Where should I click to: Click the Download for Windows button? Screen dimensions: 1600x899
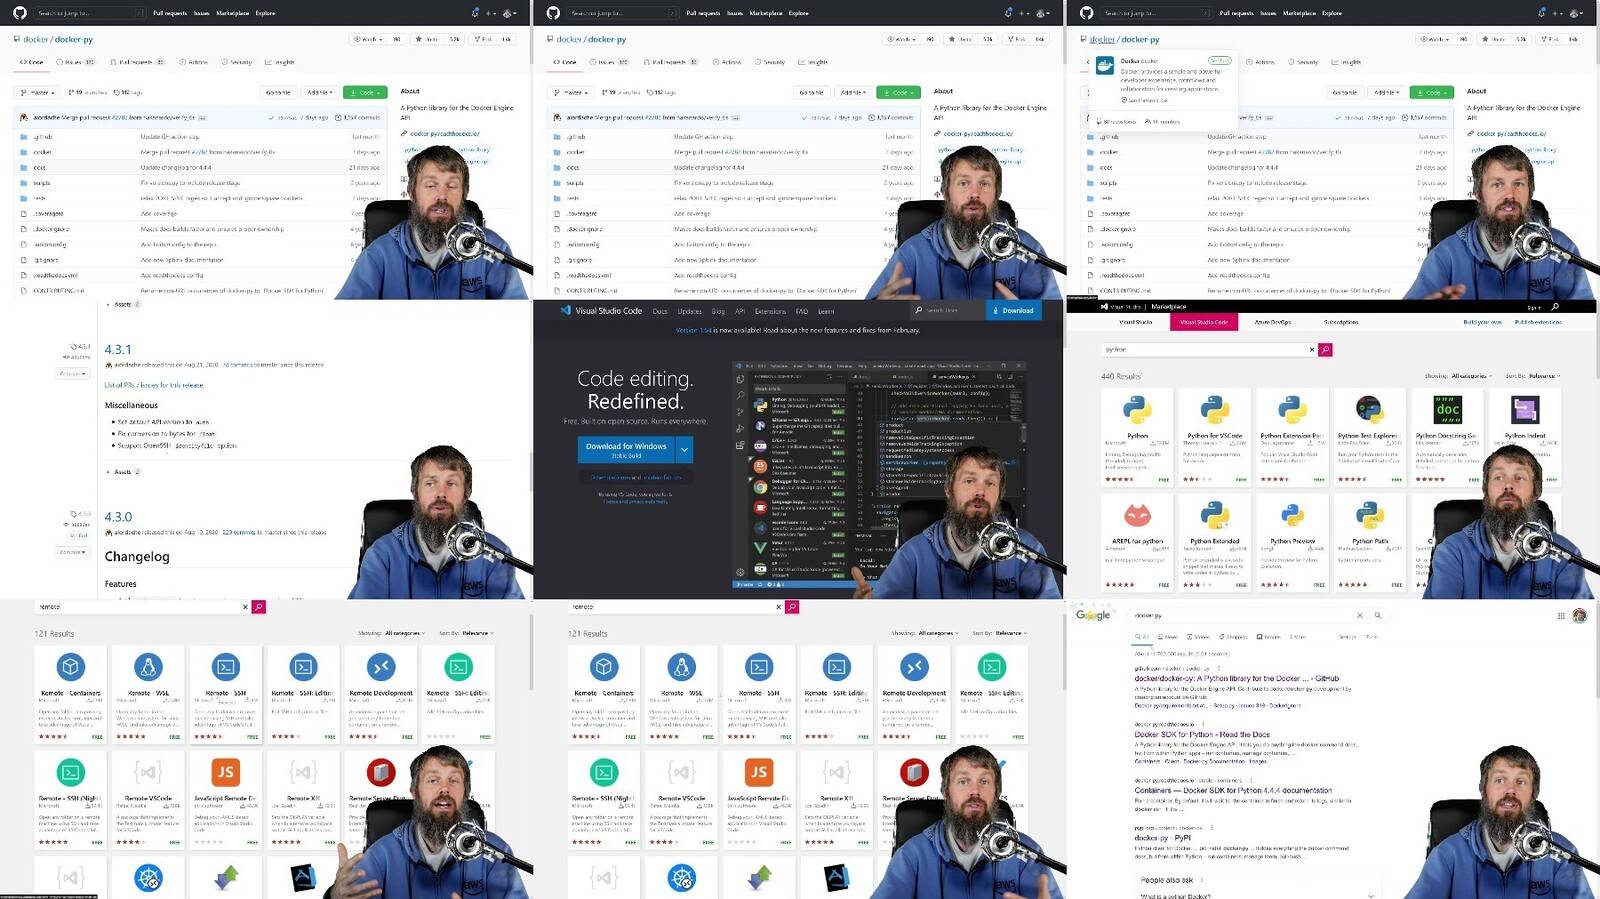tap(626, 450)
